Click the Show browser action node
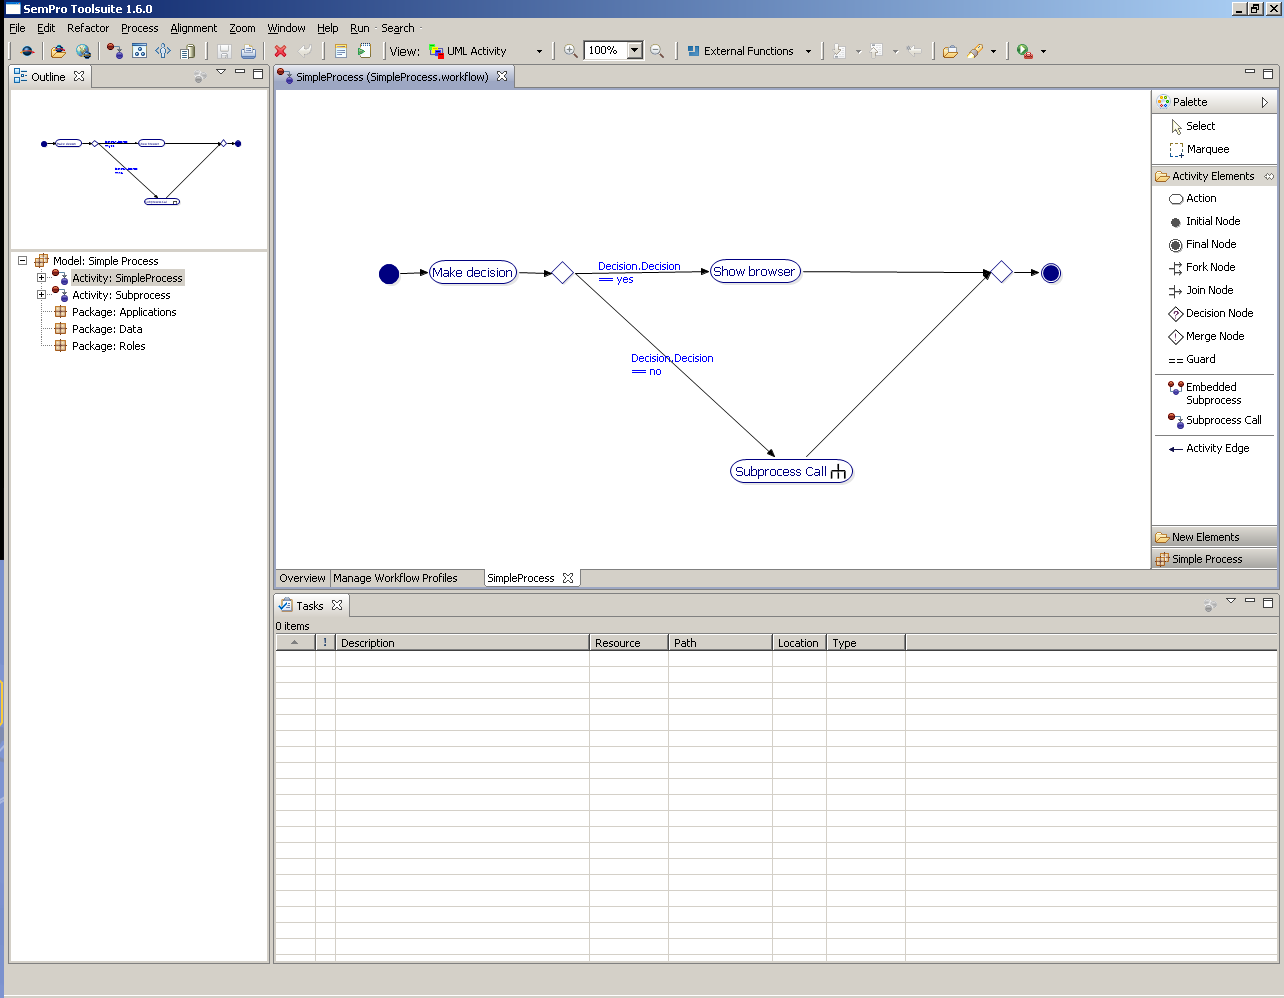Screen dimensions: 1284x998 [755, 271]
